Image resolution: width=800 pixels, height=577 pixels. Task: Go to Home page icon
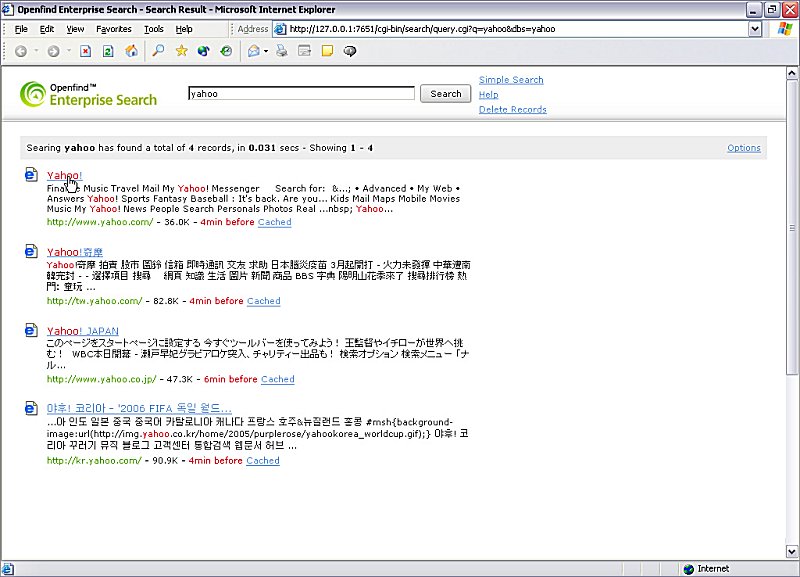(132, 51)
